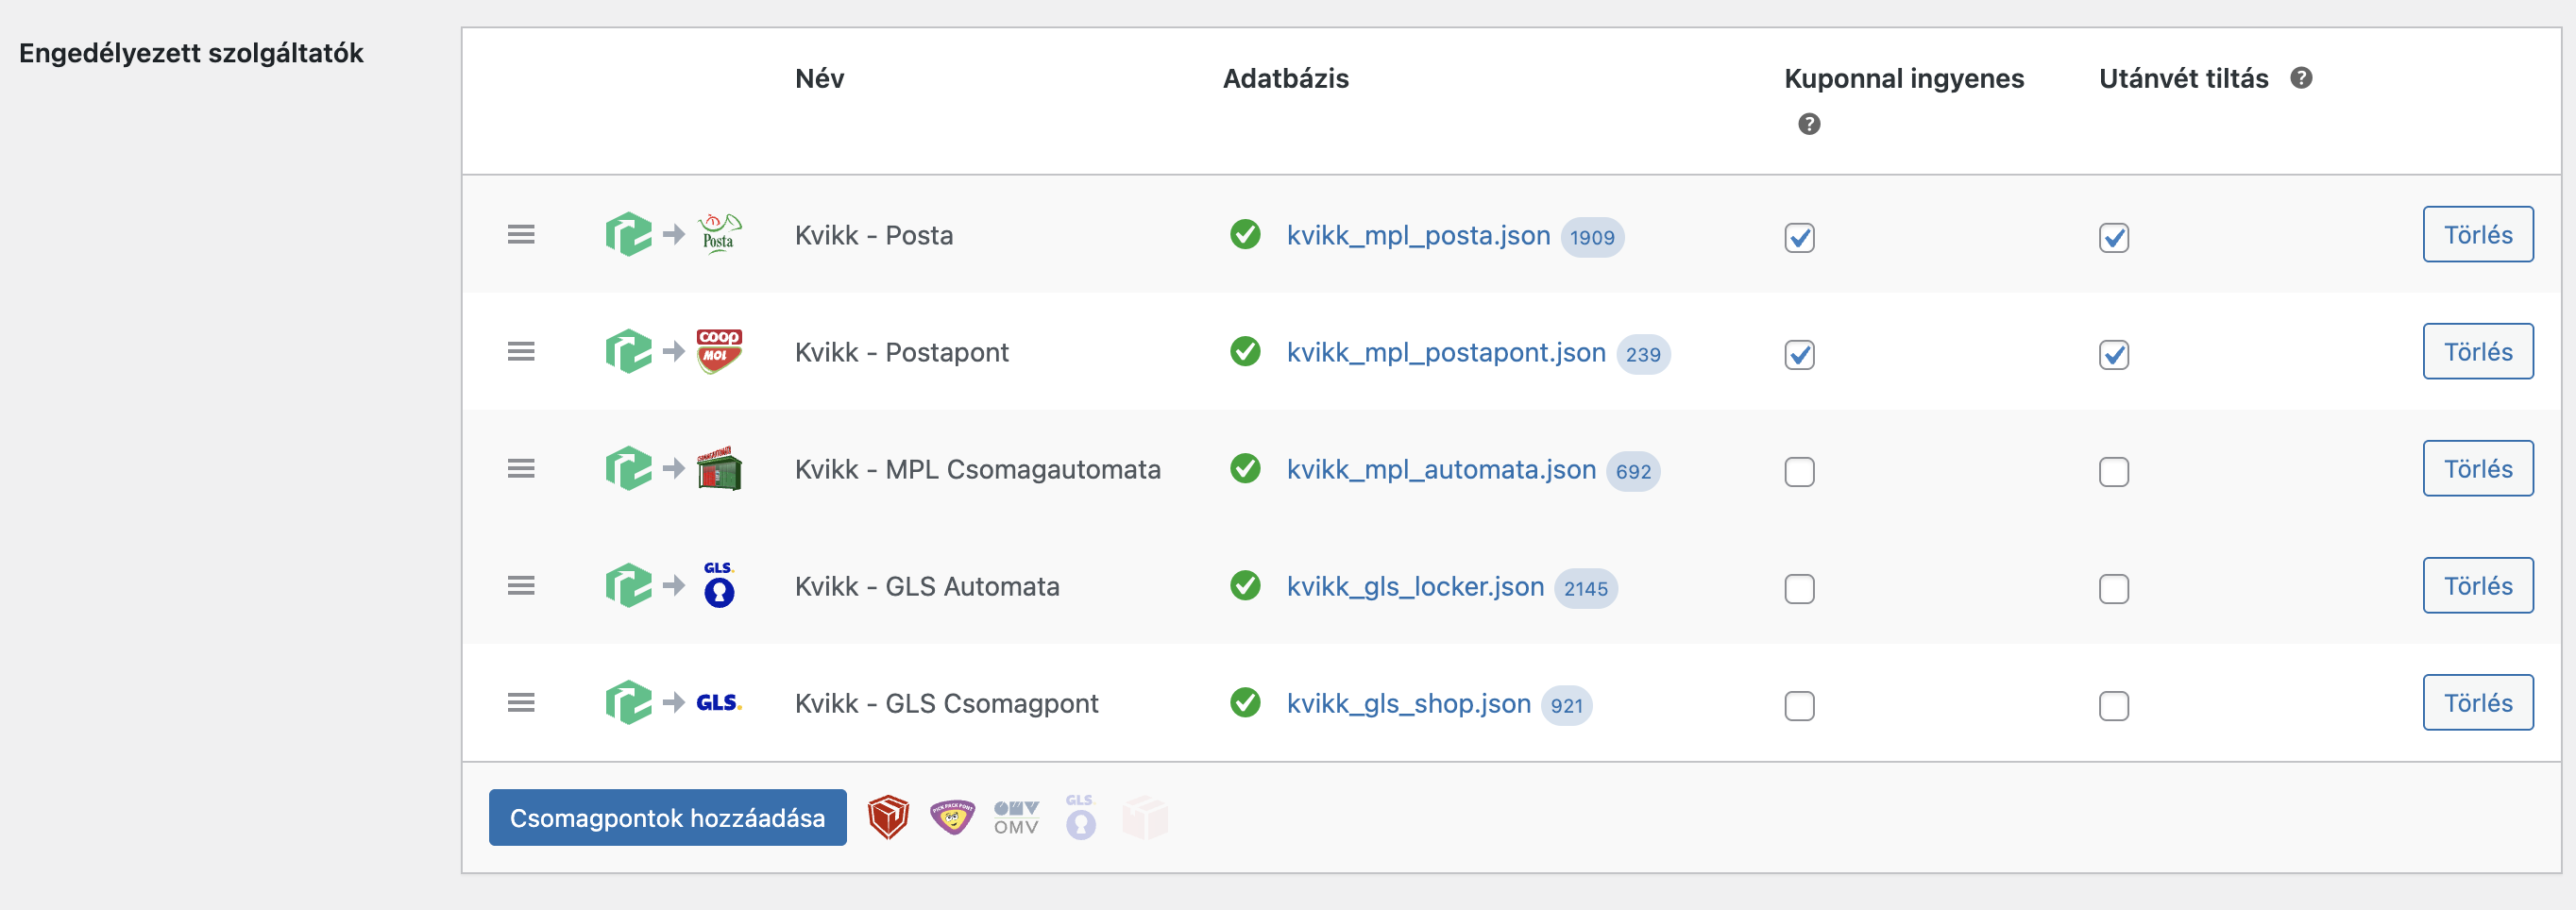Viewport: 2576px width, 910px height.
Task: Open the kvikk_gls_locker.json database link
Action: (1414, 587)
